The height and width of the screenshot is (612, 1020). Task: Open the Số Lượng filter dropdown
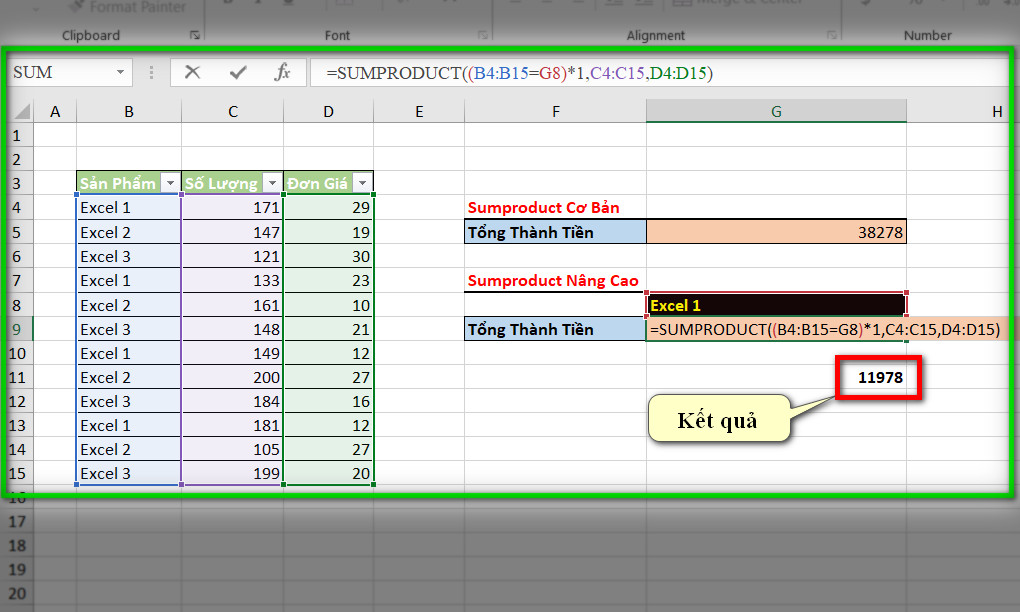273,183
